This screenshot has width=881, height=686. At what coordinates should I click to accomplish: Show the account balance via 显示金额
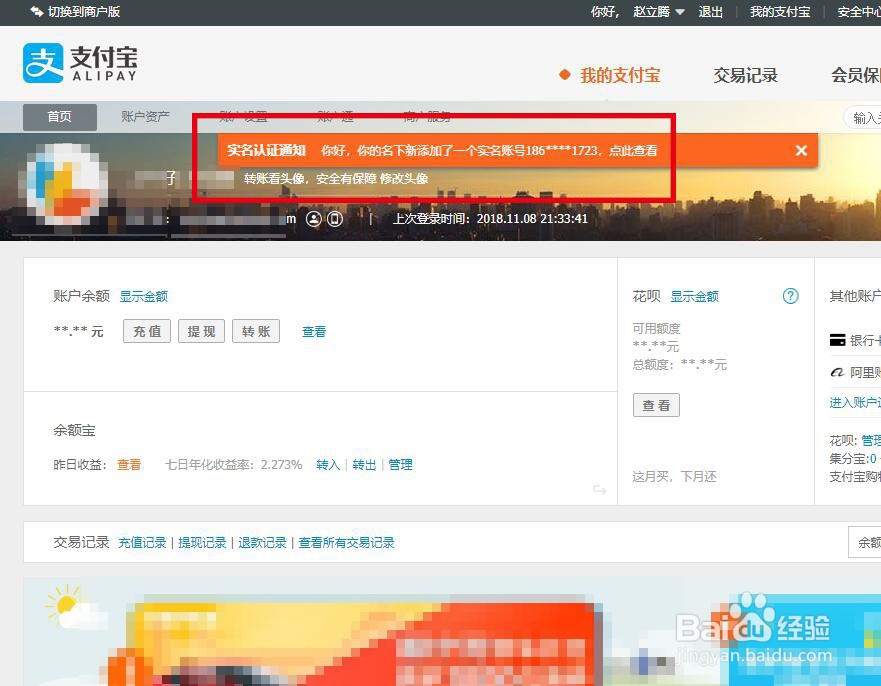(x=144, y=296)
